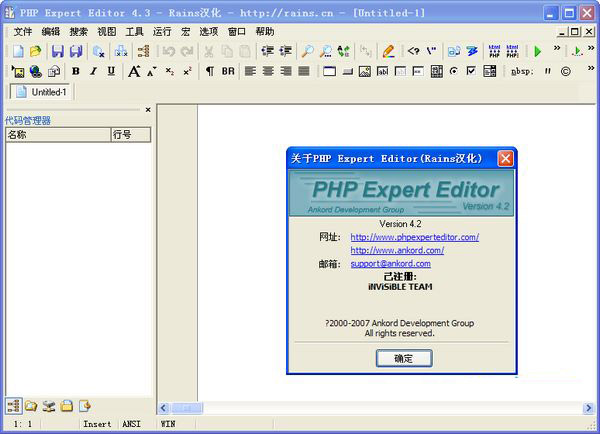Insert PHP tag with the <? icon

pyautogui.click(x=413, y=51)
